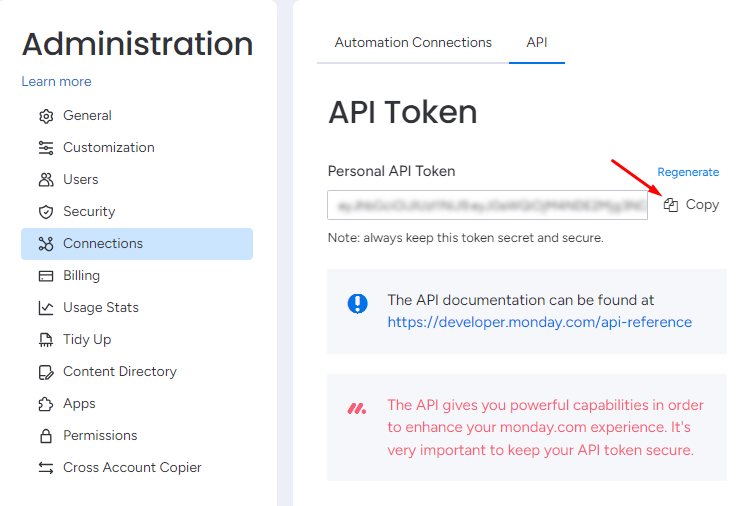Copy the API token
The image size is (751, 506).
(x=702, y=205)
